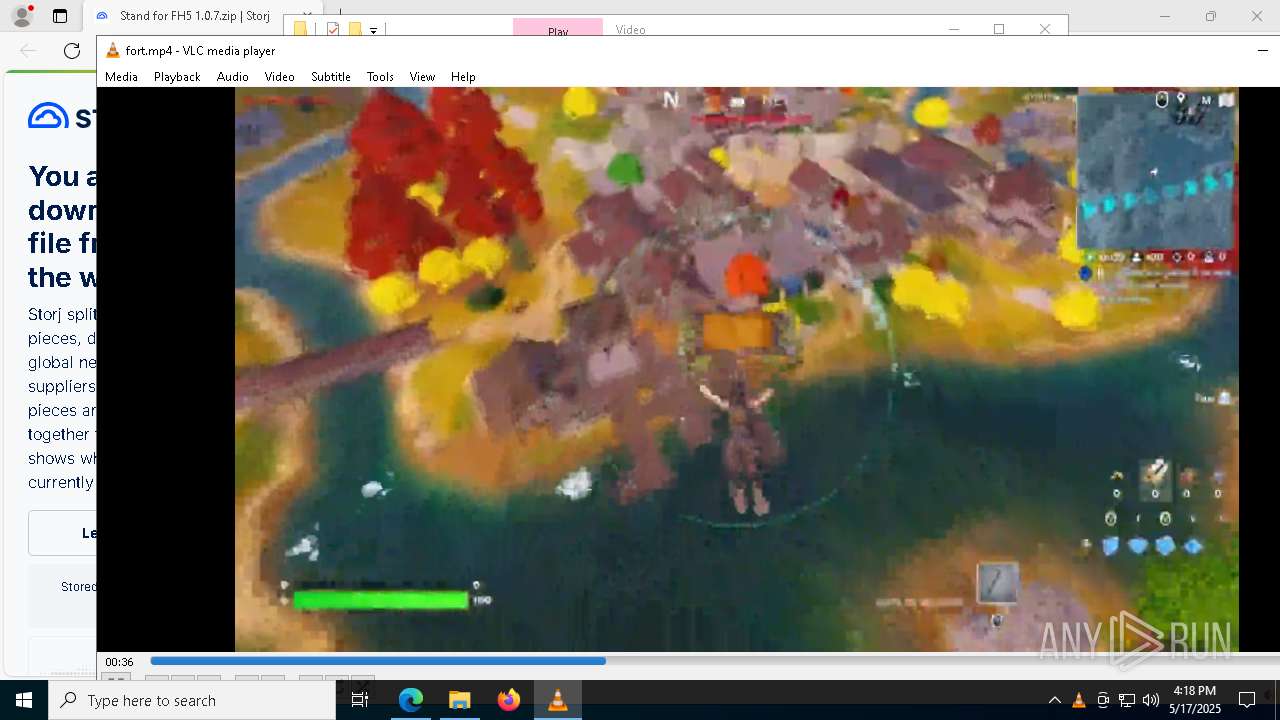
Task: Click the VLC system tray icon
Action: [1079, 700]
